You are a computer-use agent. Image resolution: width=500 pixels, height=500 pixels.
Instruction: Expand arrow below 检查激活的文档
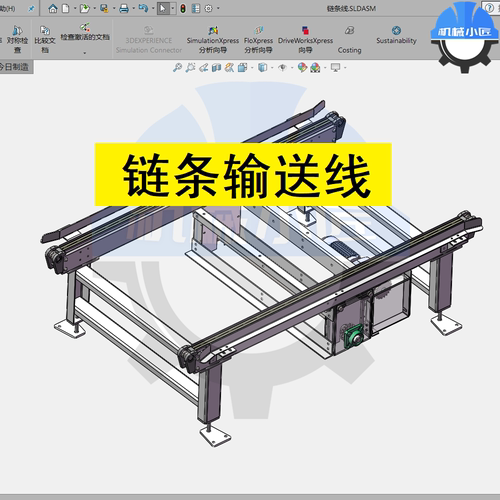click(x=85, y=53)
